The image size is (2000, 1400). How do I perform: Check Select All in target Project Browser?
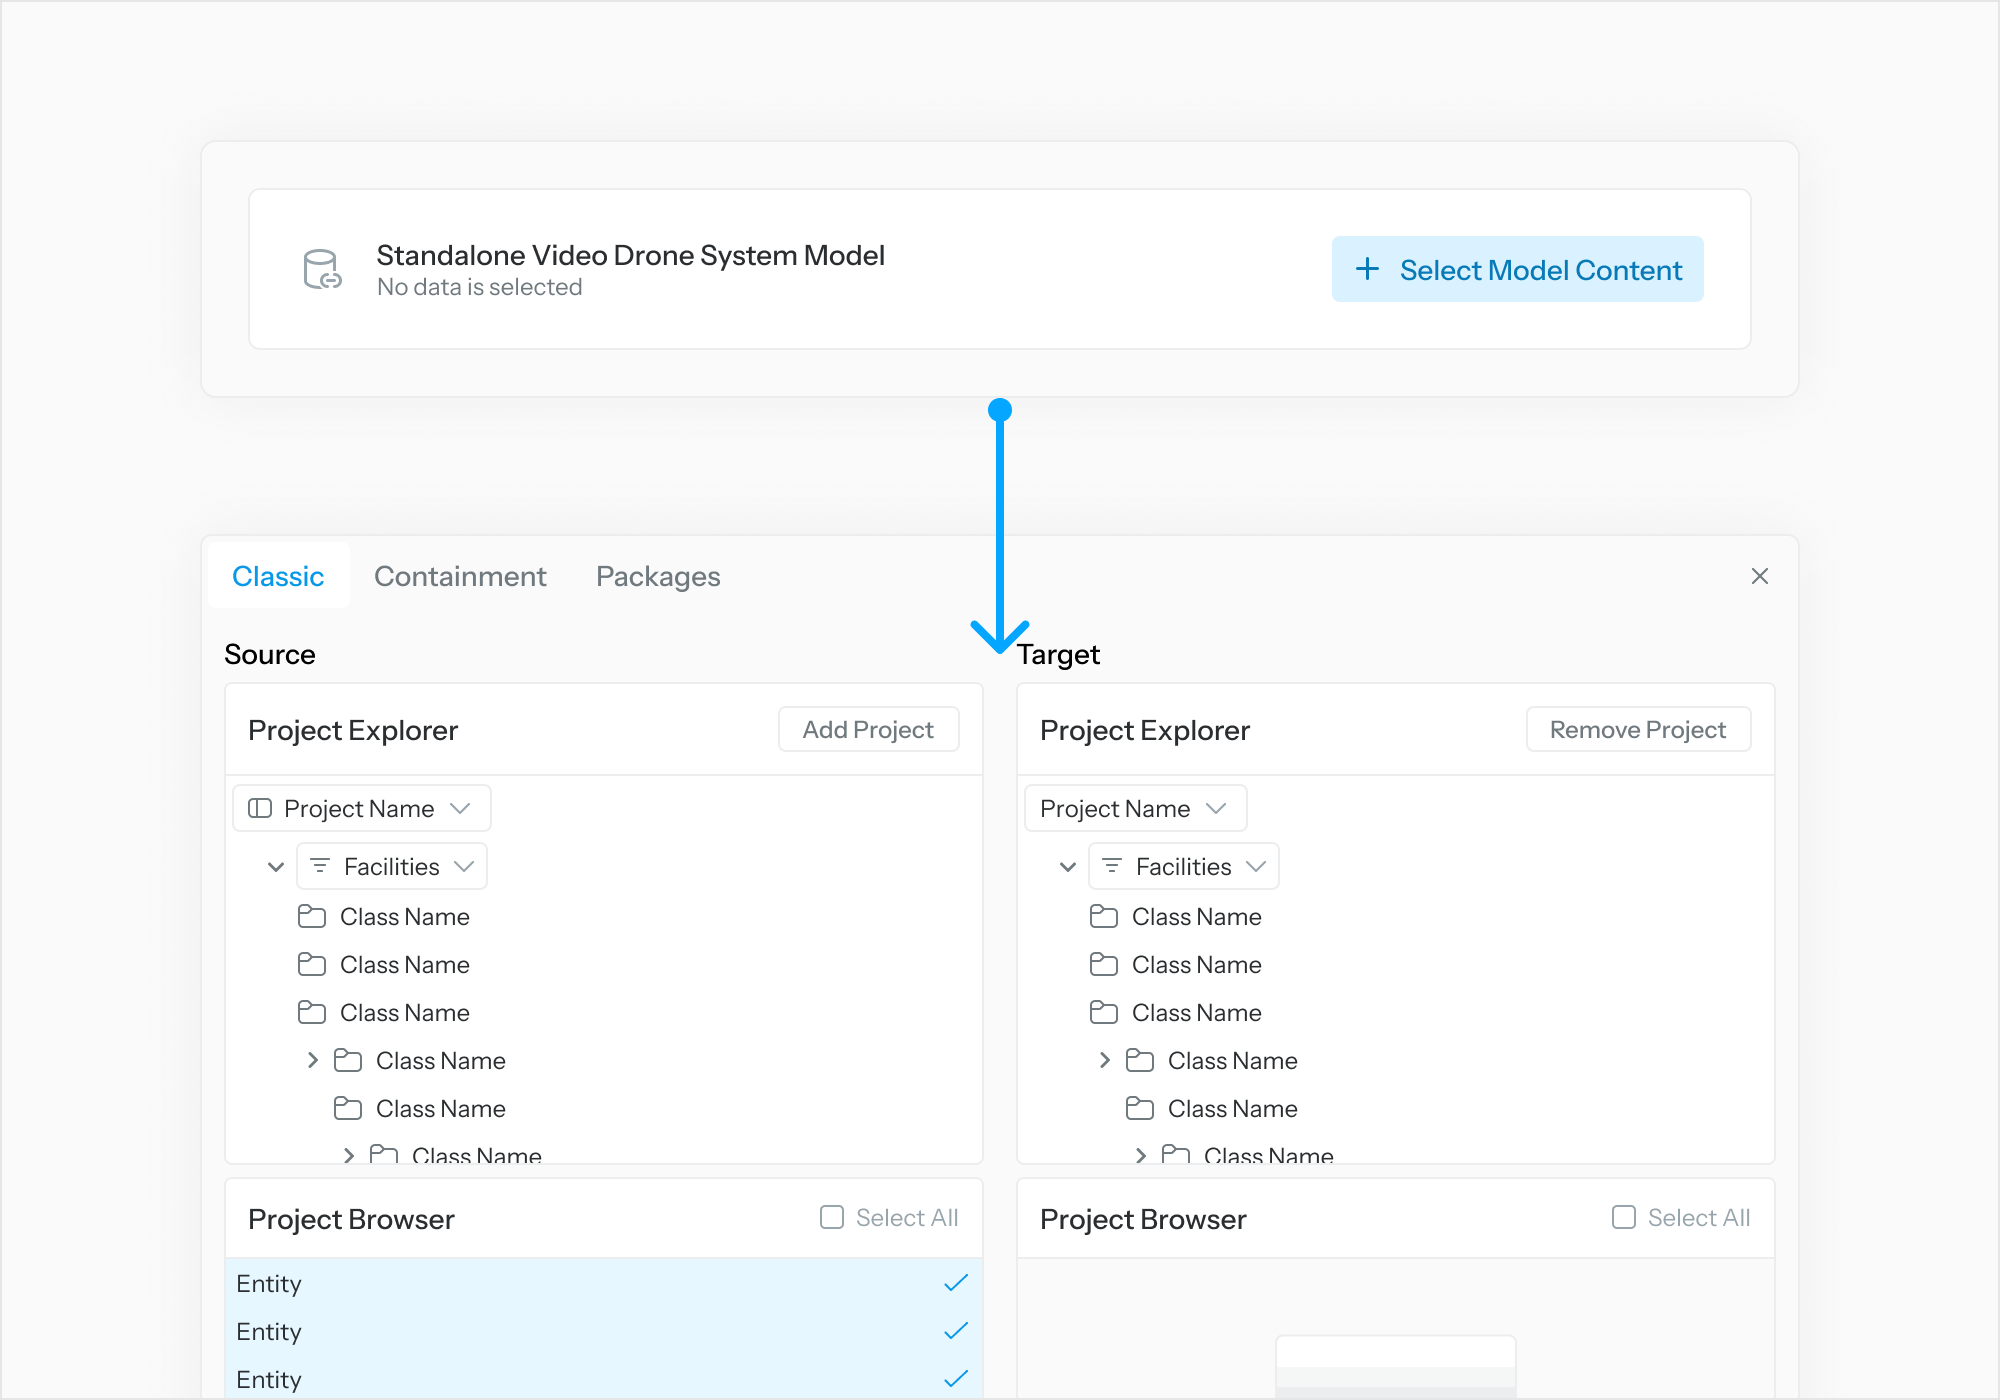pos(1624,1217)
